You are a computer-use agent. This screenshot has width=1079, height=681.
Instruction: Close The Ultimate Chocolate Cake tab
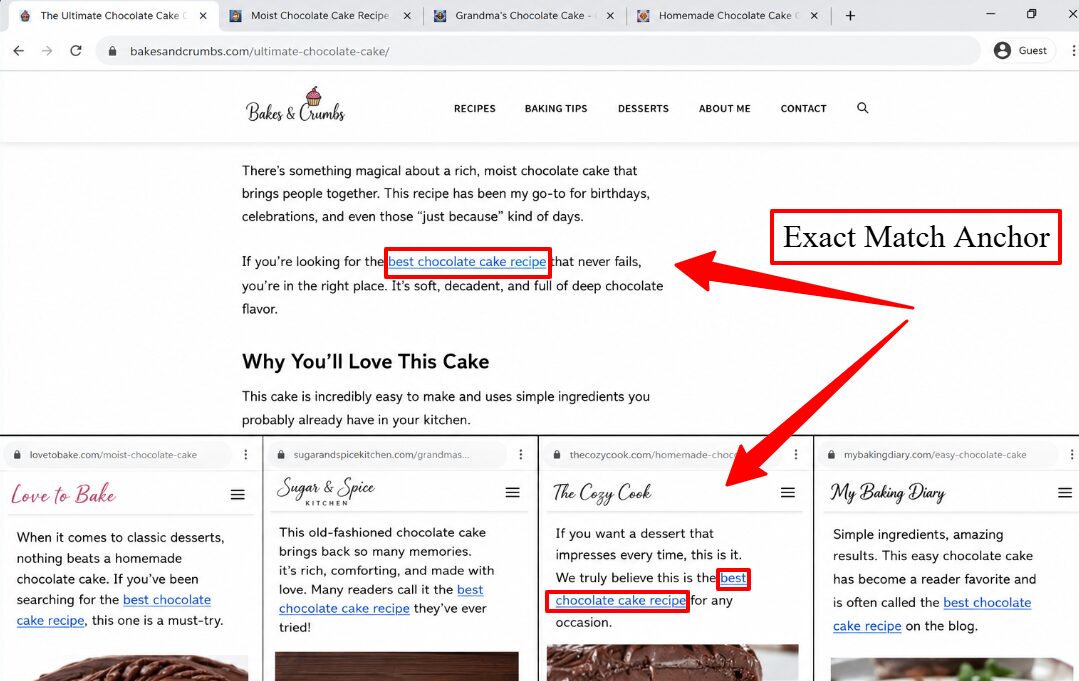click(203, 15)
